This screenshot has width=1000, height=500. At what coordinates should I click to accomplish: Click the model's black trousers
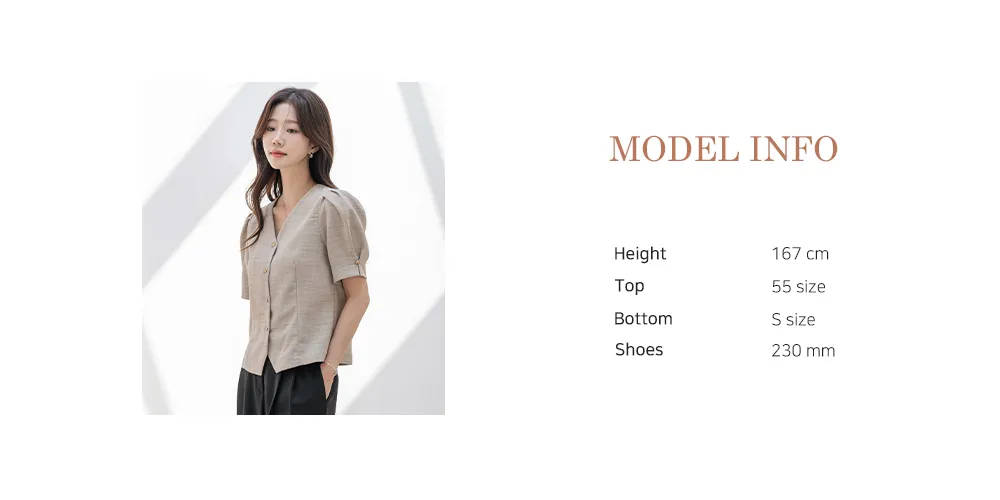[x=287, y=389]
